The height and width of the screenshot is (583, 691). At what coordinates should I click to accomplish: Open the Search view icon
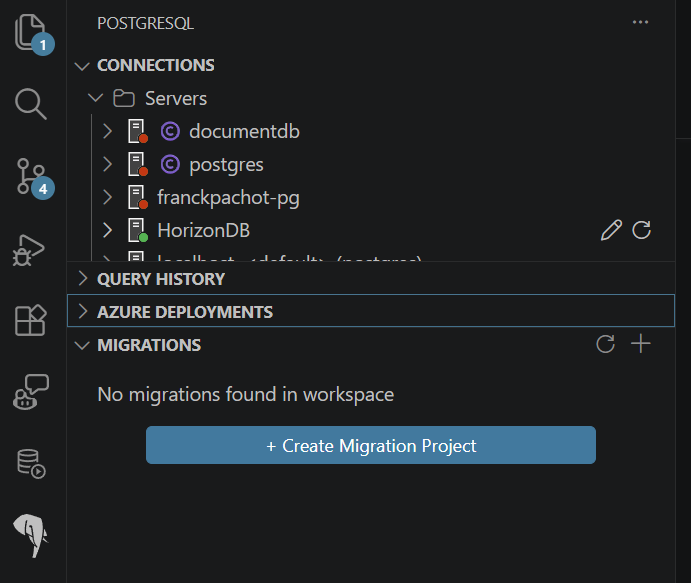(30, 104)
